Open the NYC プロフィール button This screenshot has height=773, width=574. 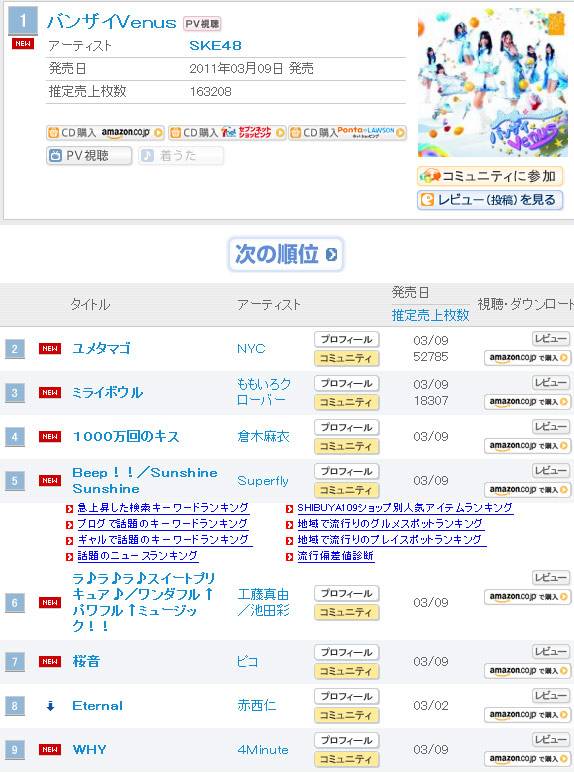point(346,339)
